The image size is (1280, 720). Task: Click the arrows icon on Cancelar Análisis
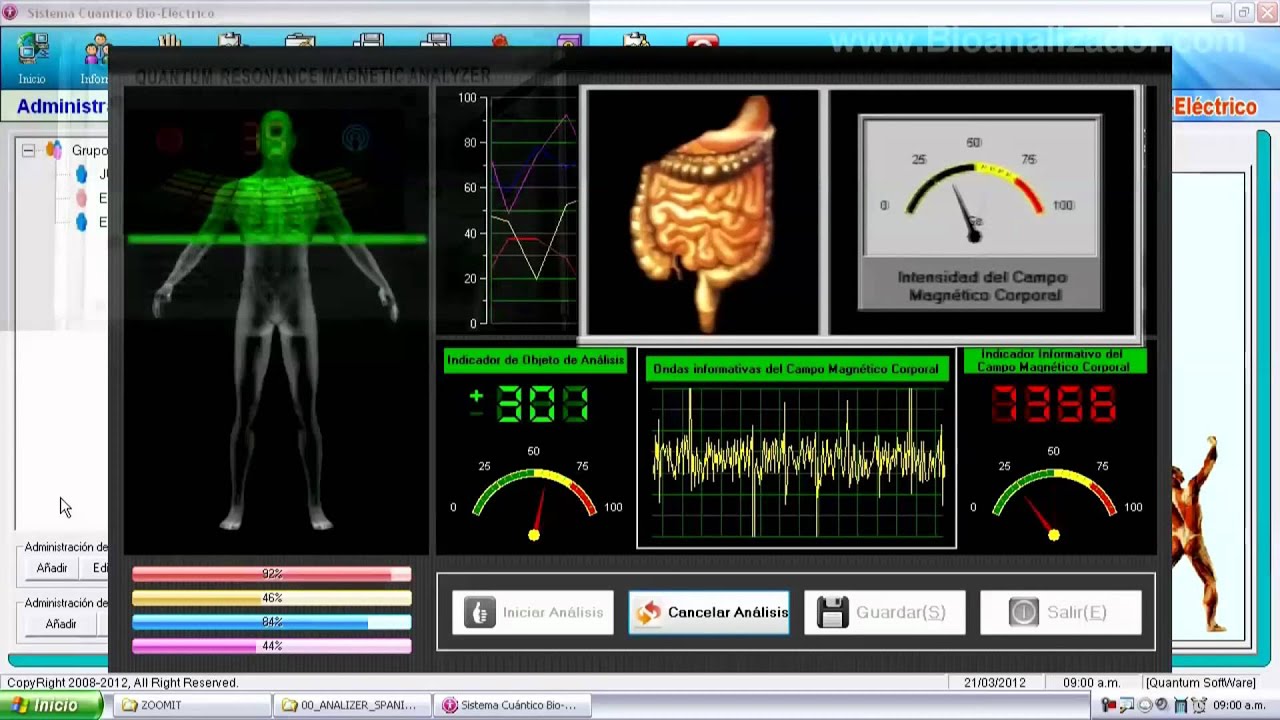648,612
